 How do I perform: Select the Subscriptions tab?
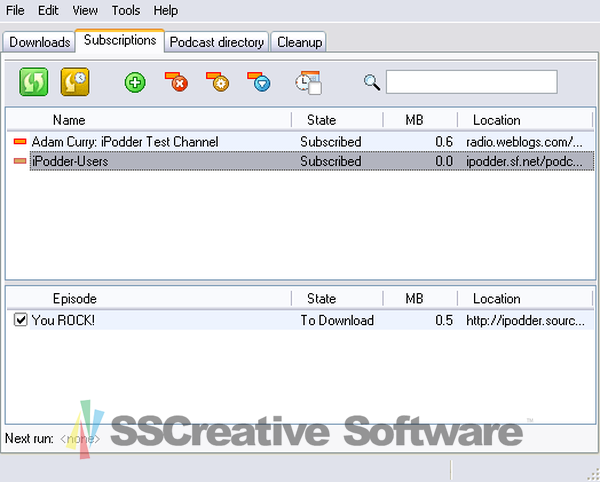(x=120, y=40)
